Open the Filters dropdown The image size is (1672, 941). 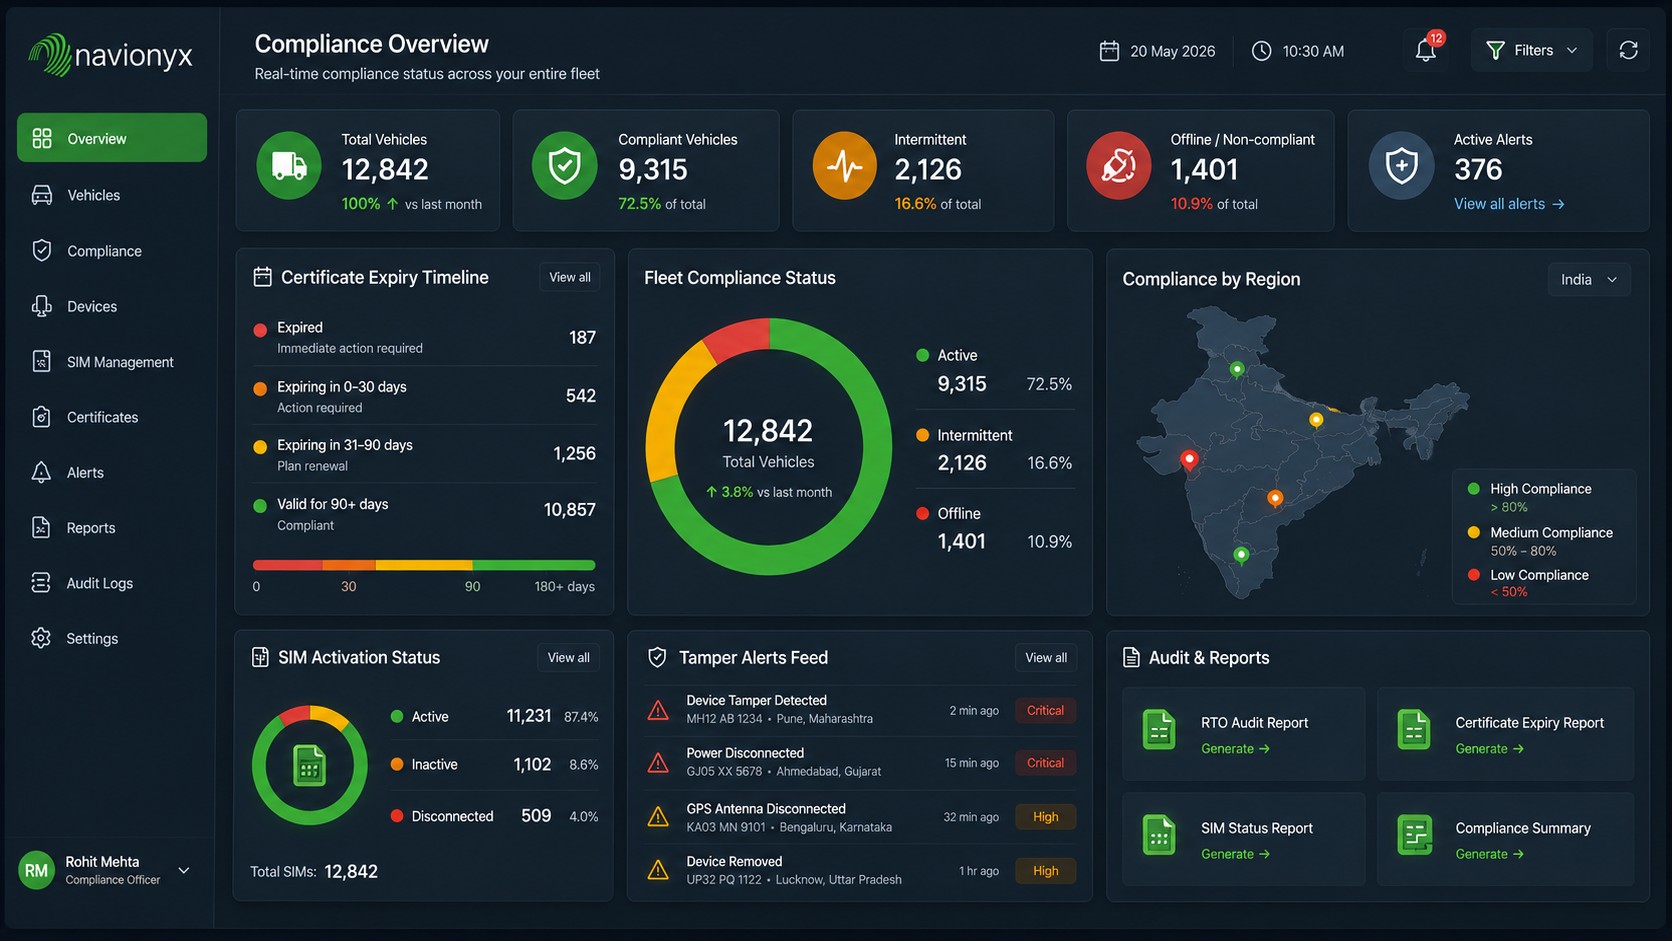click(x=1531, y=50)
